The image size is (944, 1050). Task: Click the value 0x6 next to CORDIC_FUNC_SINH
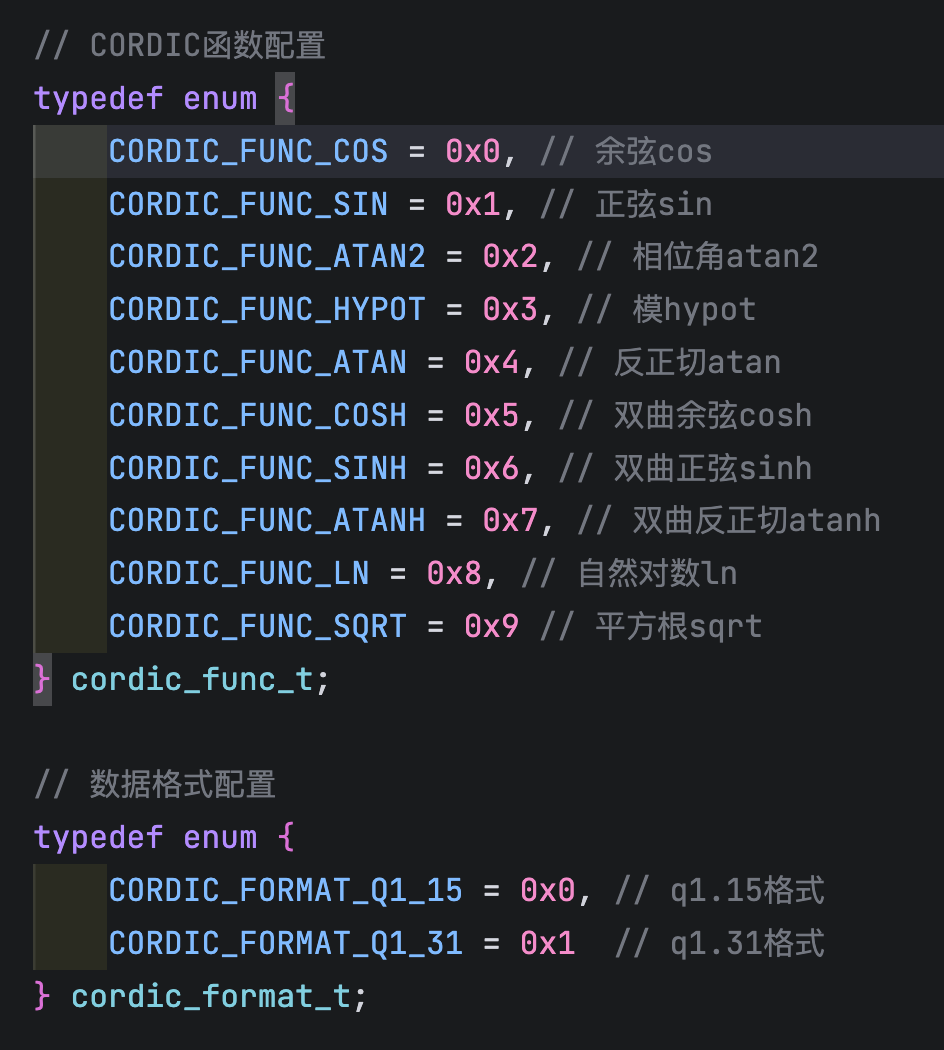pos(492,467)
